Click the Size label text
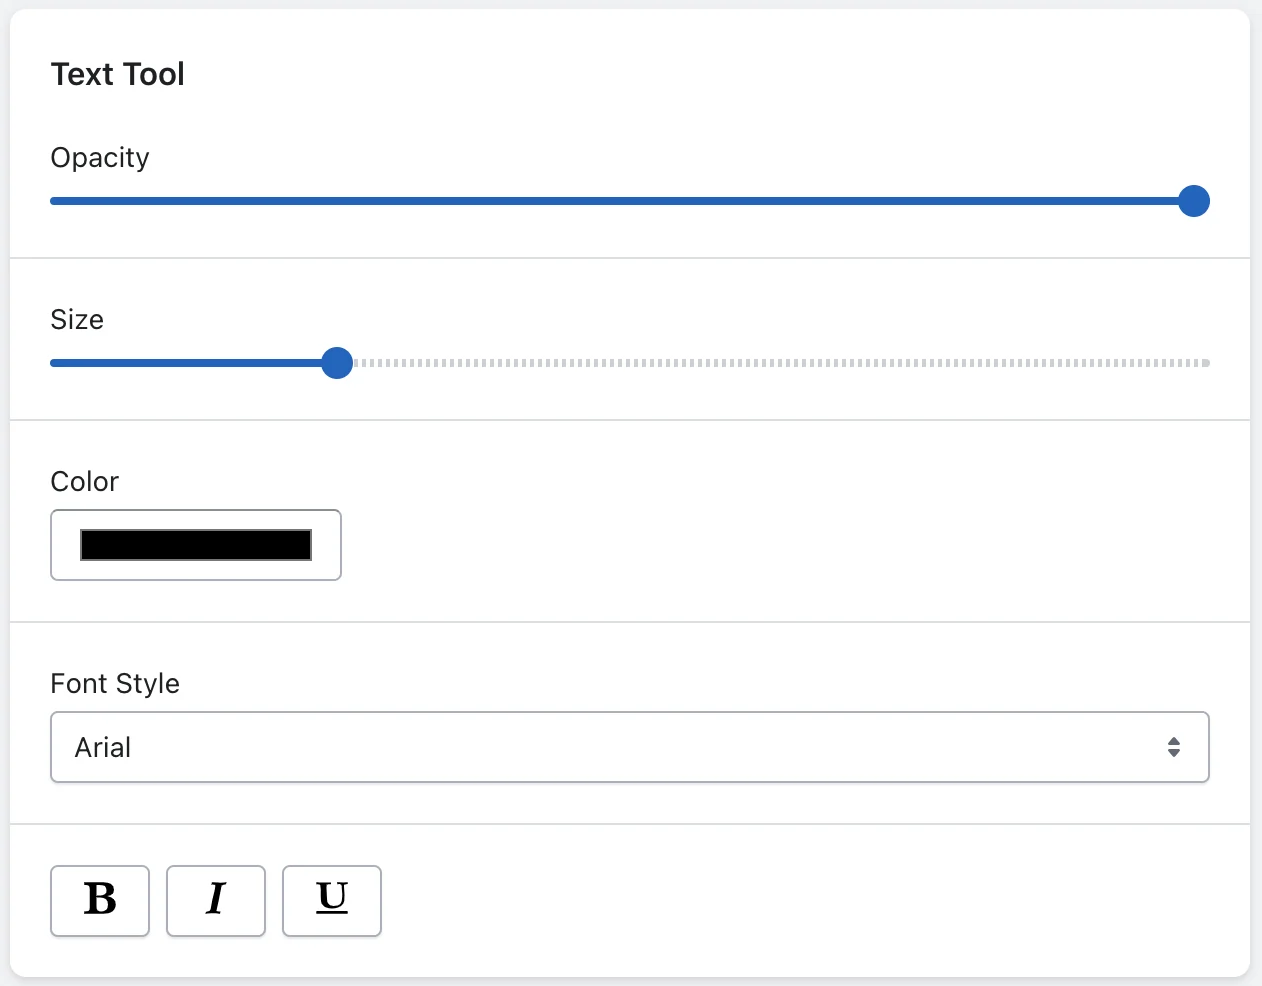Screen dimensions: 1262x986 [77, 319]
